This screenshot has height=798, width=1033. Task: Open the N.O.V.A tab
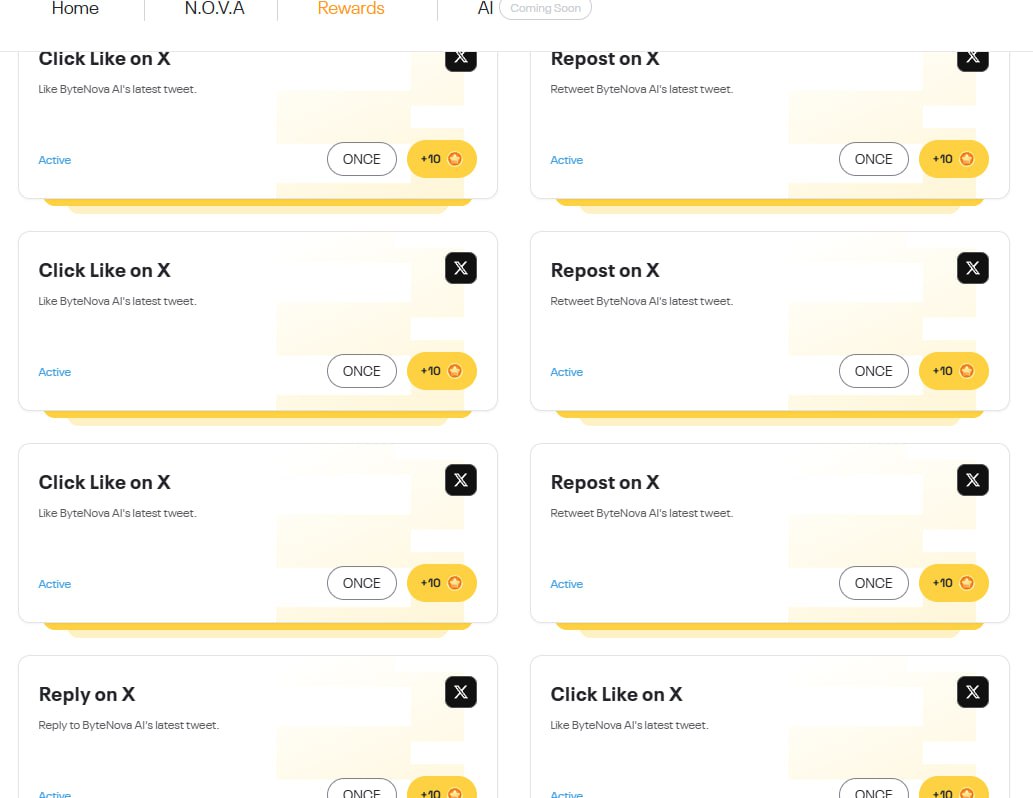214,9
